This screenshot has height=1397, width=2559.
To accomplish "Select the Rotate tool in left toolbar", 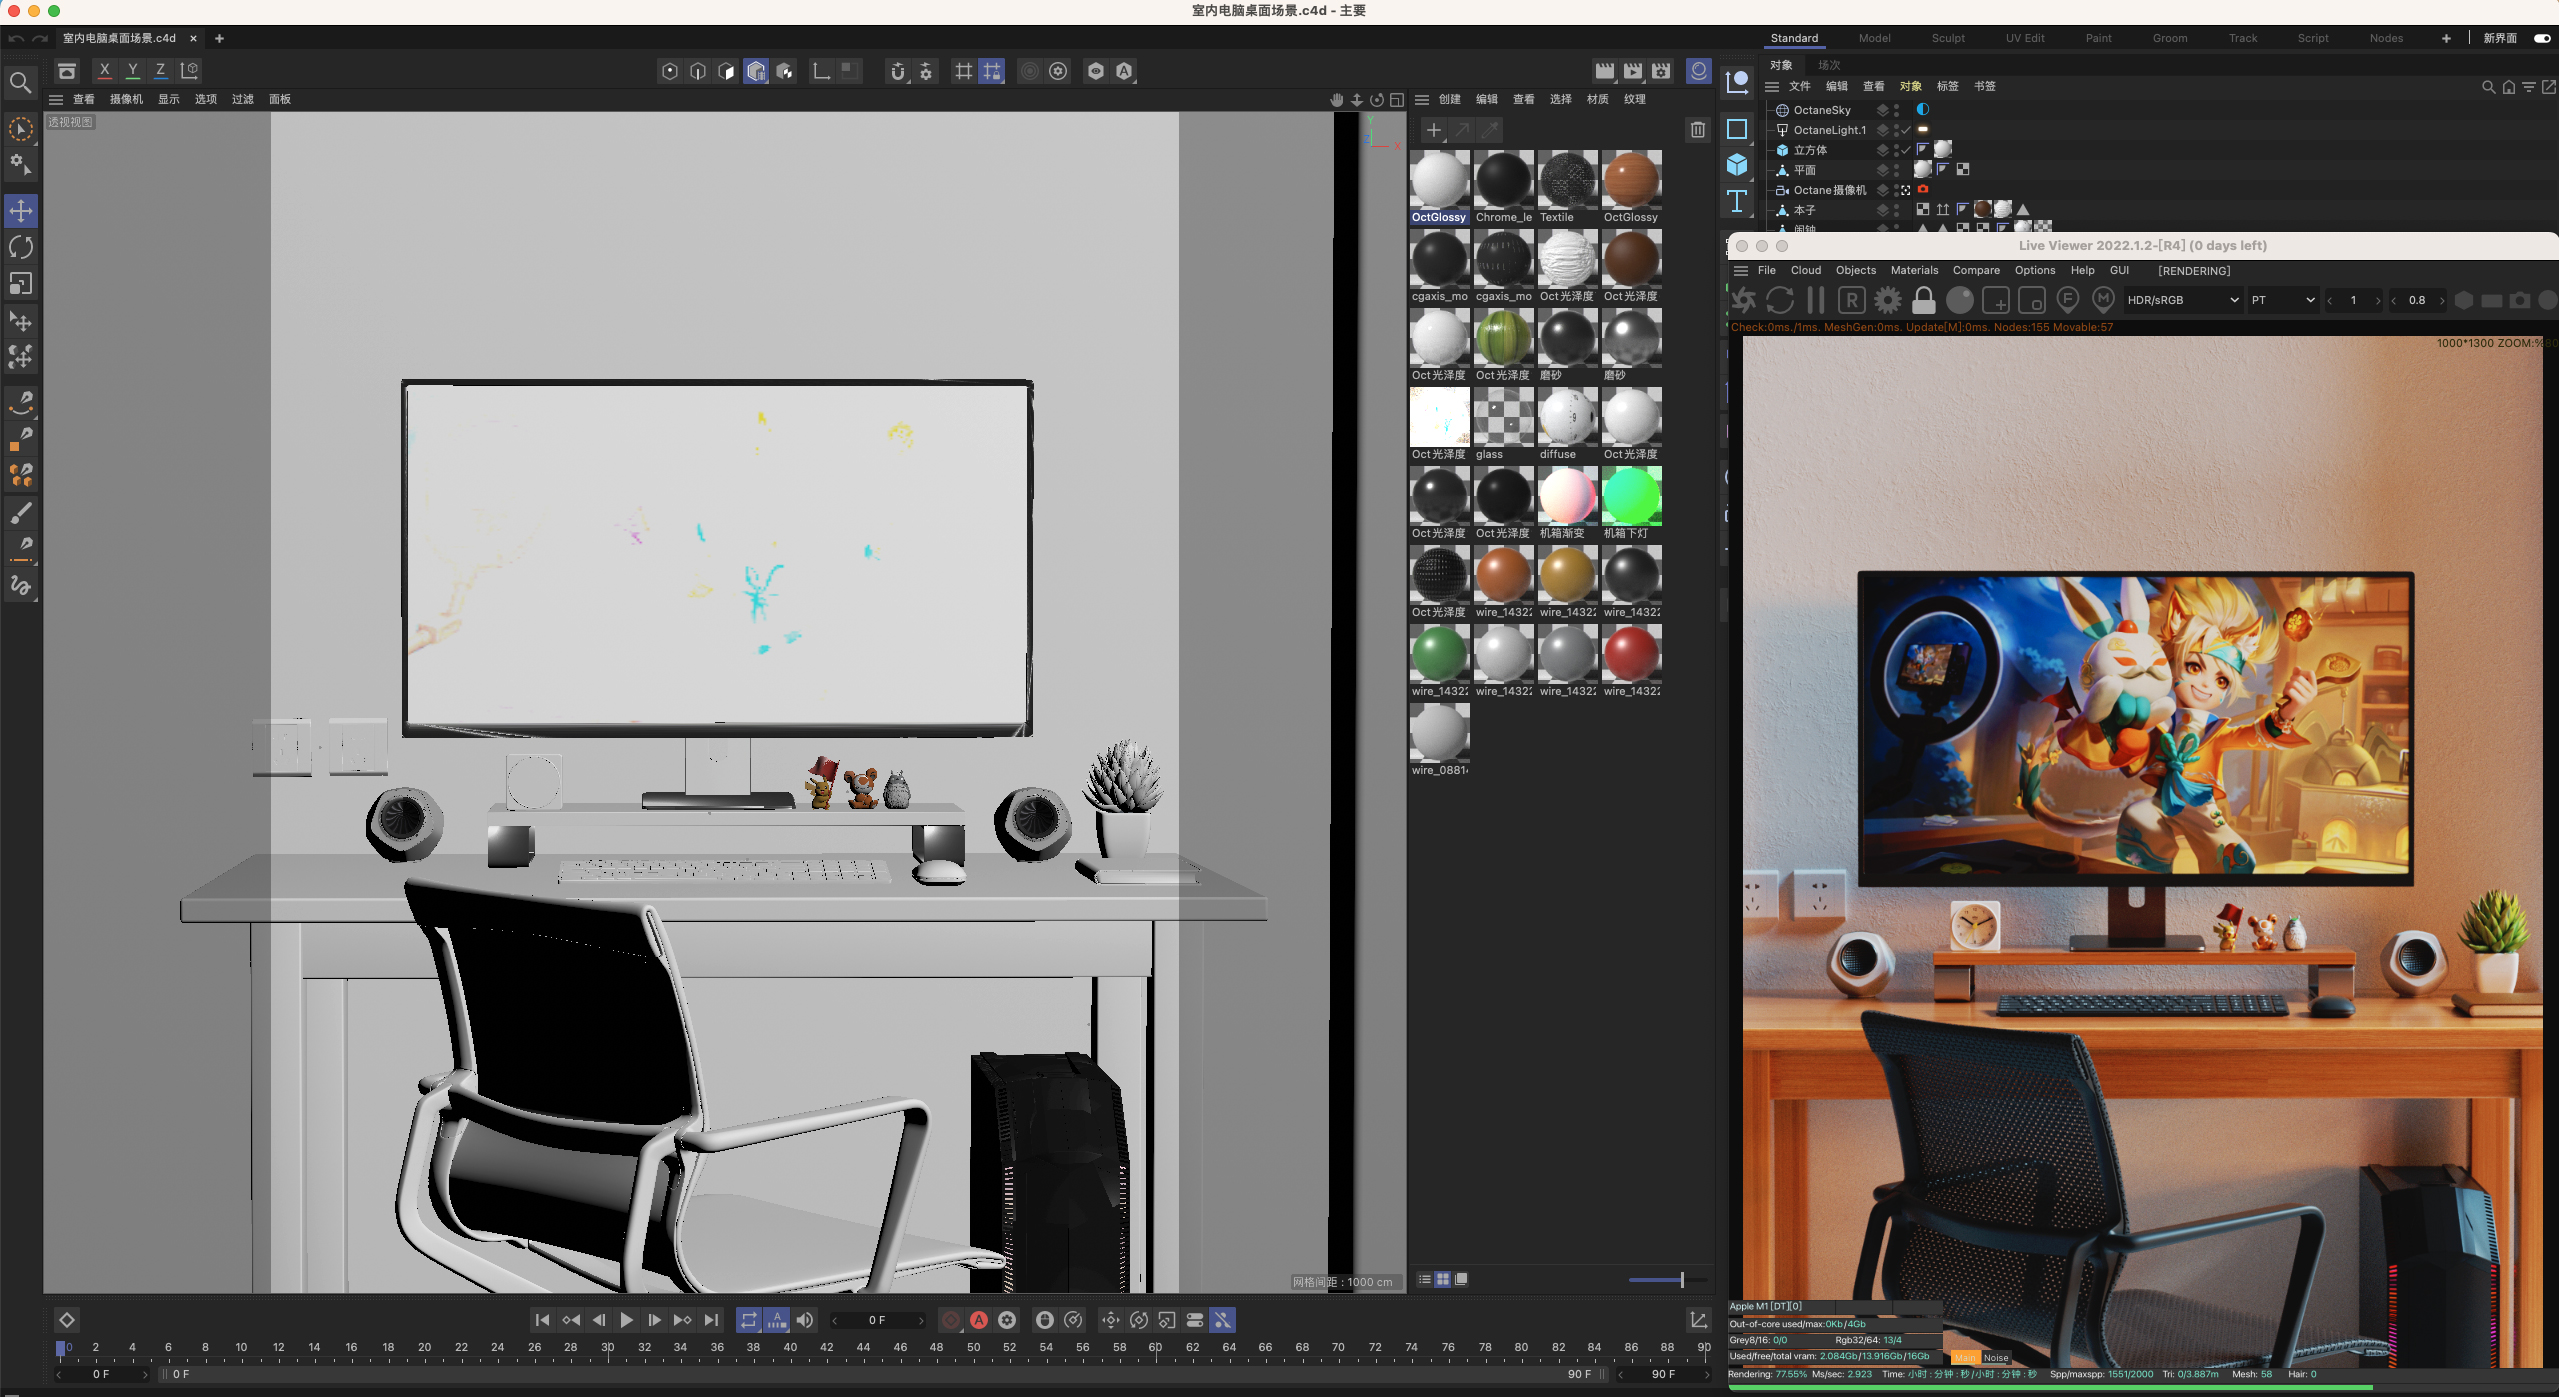I will tap(21, 247).
